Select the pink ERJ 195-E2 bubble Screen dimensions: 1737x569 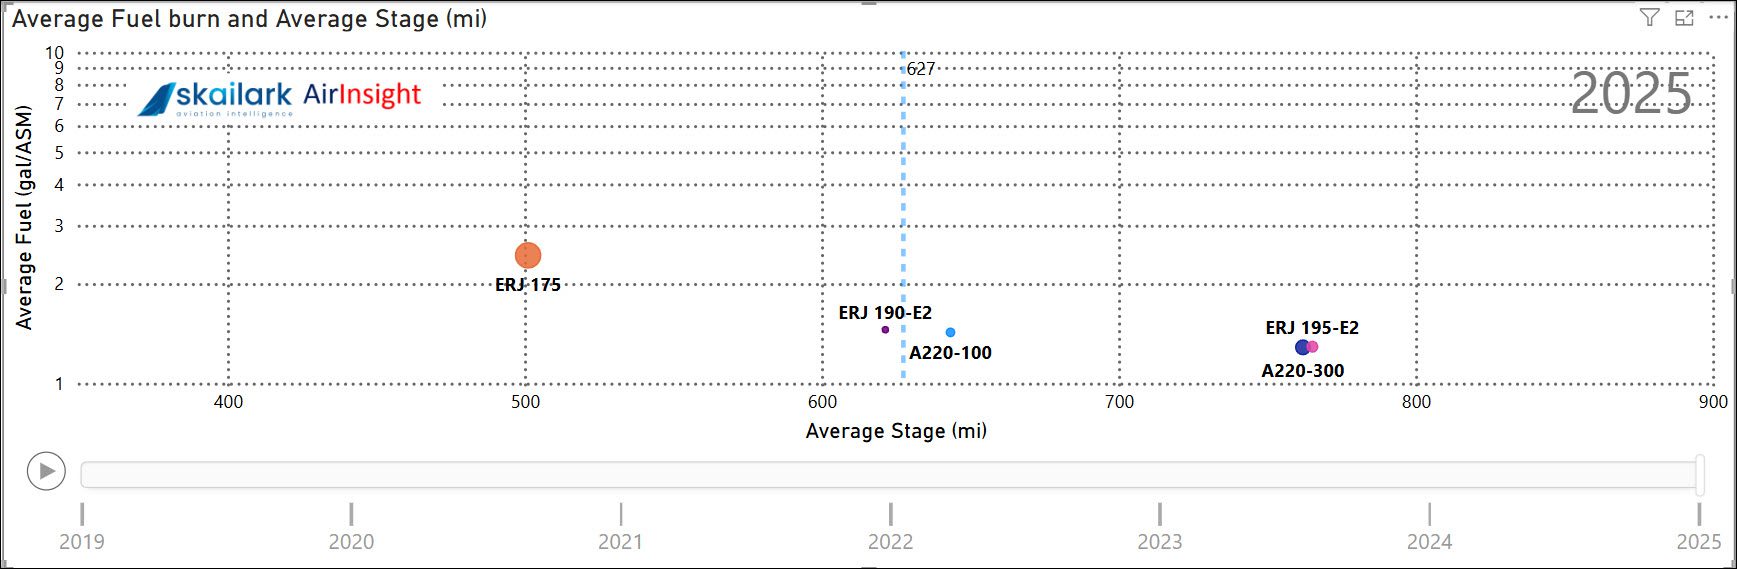coord(1314,347)
